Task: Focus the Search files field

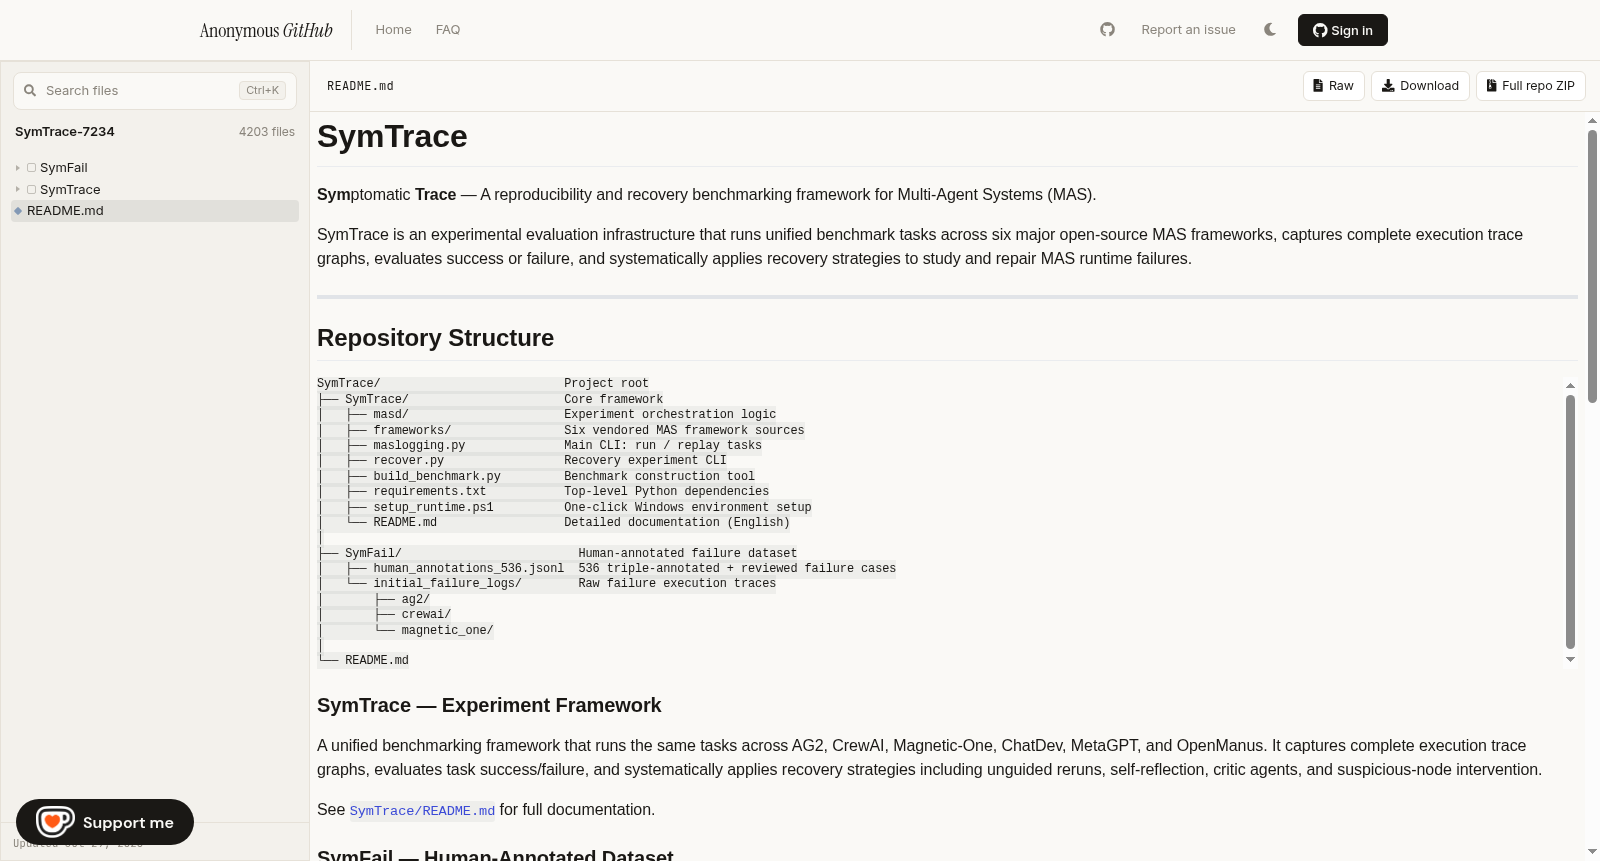Action: [155, 91]
